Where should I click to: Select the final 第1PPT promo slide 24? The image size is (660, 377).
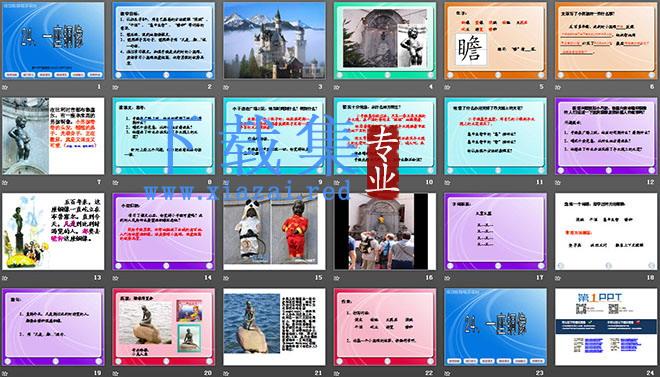coord(606,327)
